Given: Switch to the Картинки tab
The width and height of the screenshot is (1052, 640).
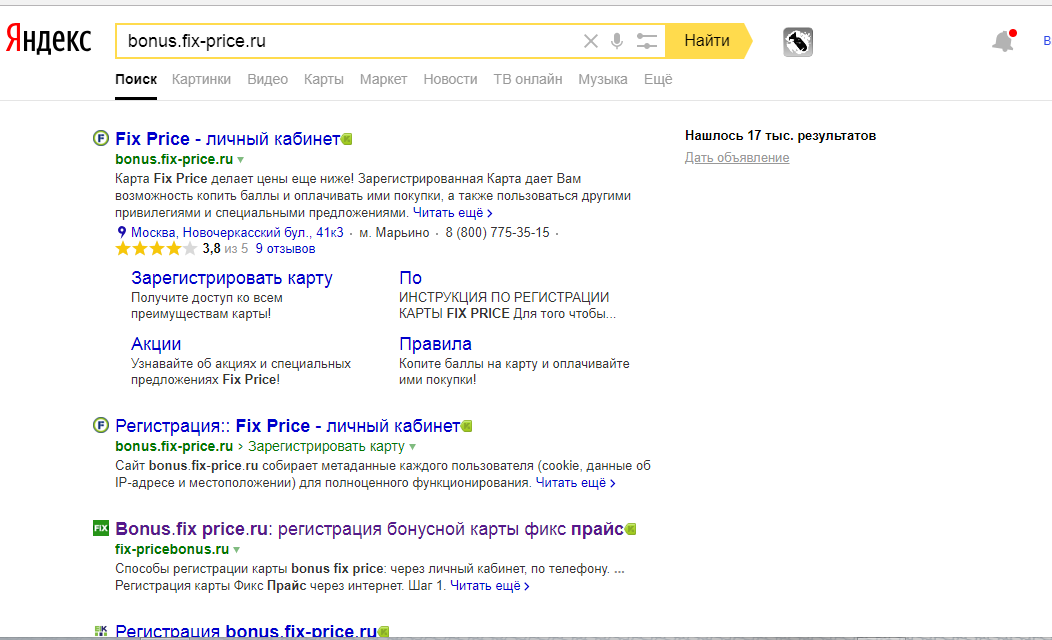Looking at the screenshot, I should [201, 79].
